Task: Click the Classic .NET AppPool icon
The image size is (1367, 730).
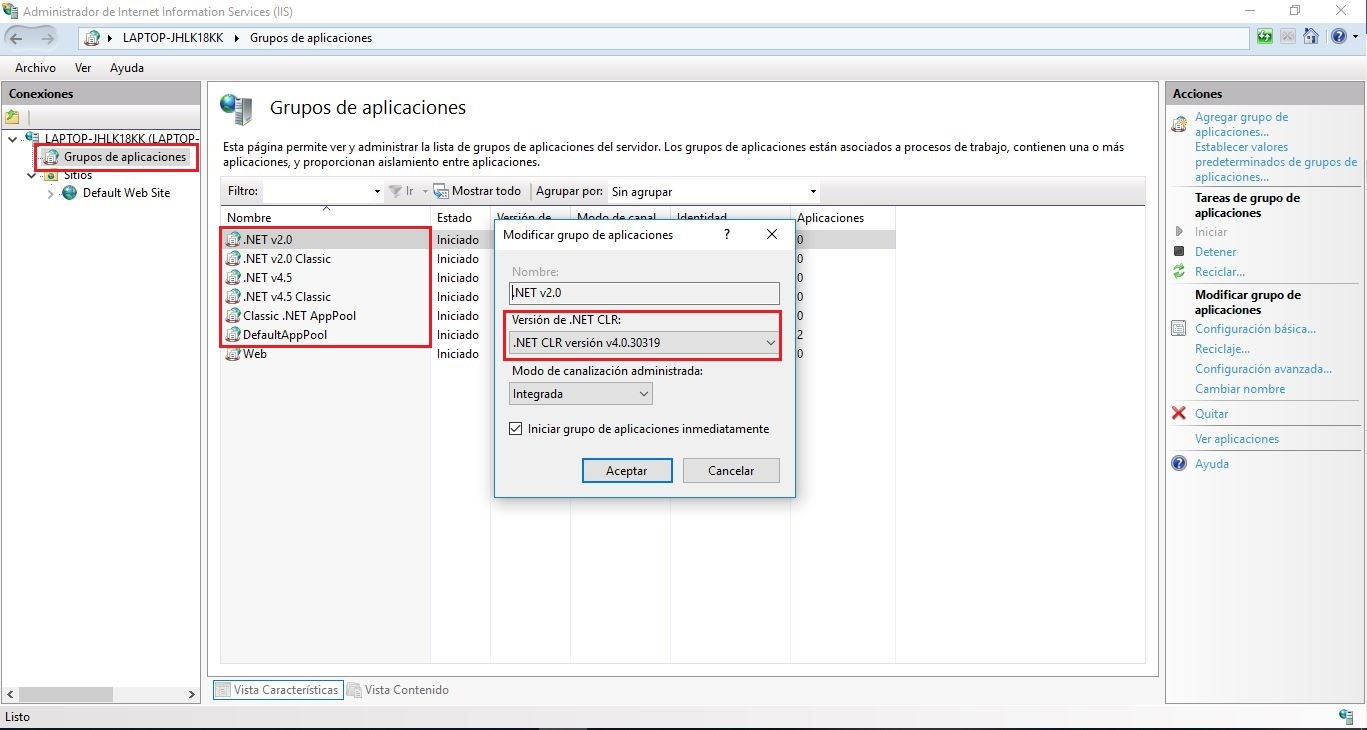Action: [x=233, y=316]
